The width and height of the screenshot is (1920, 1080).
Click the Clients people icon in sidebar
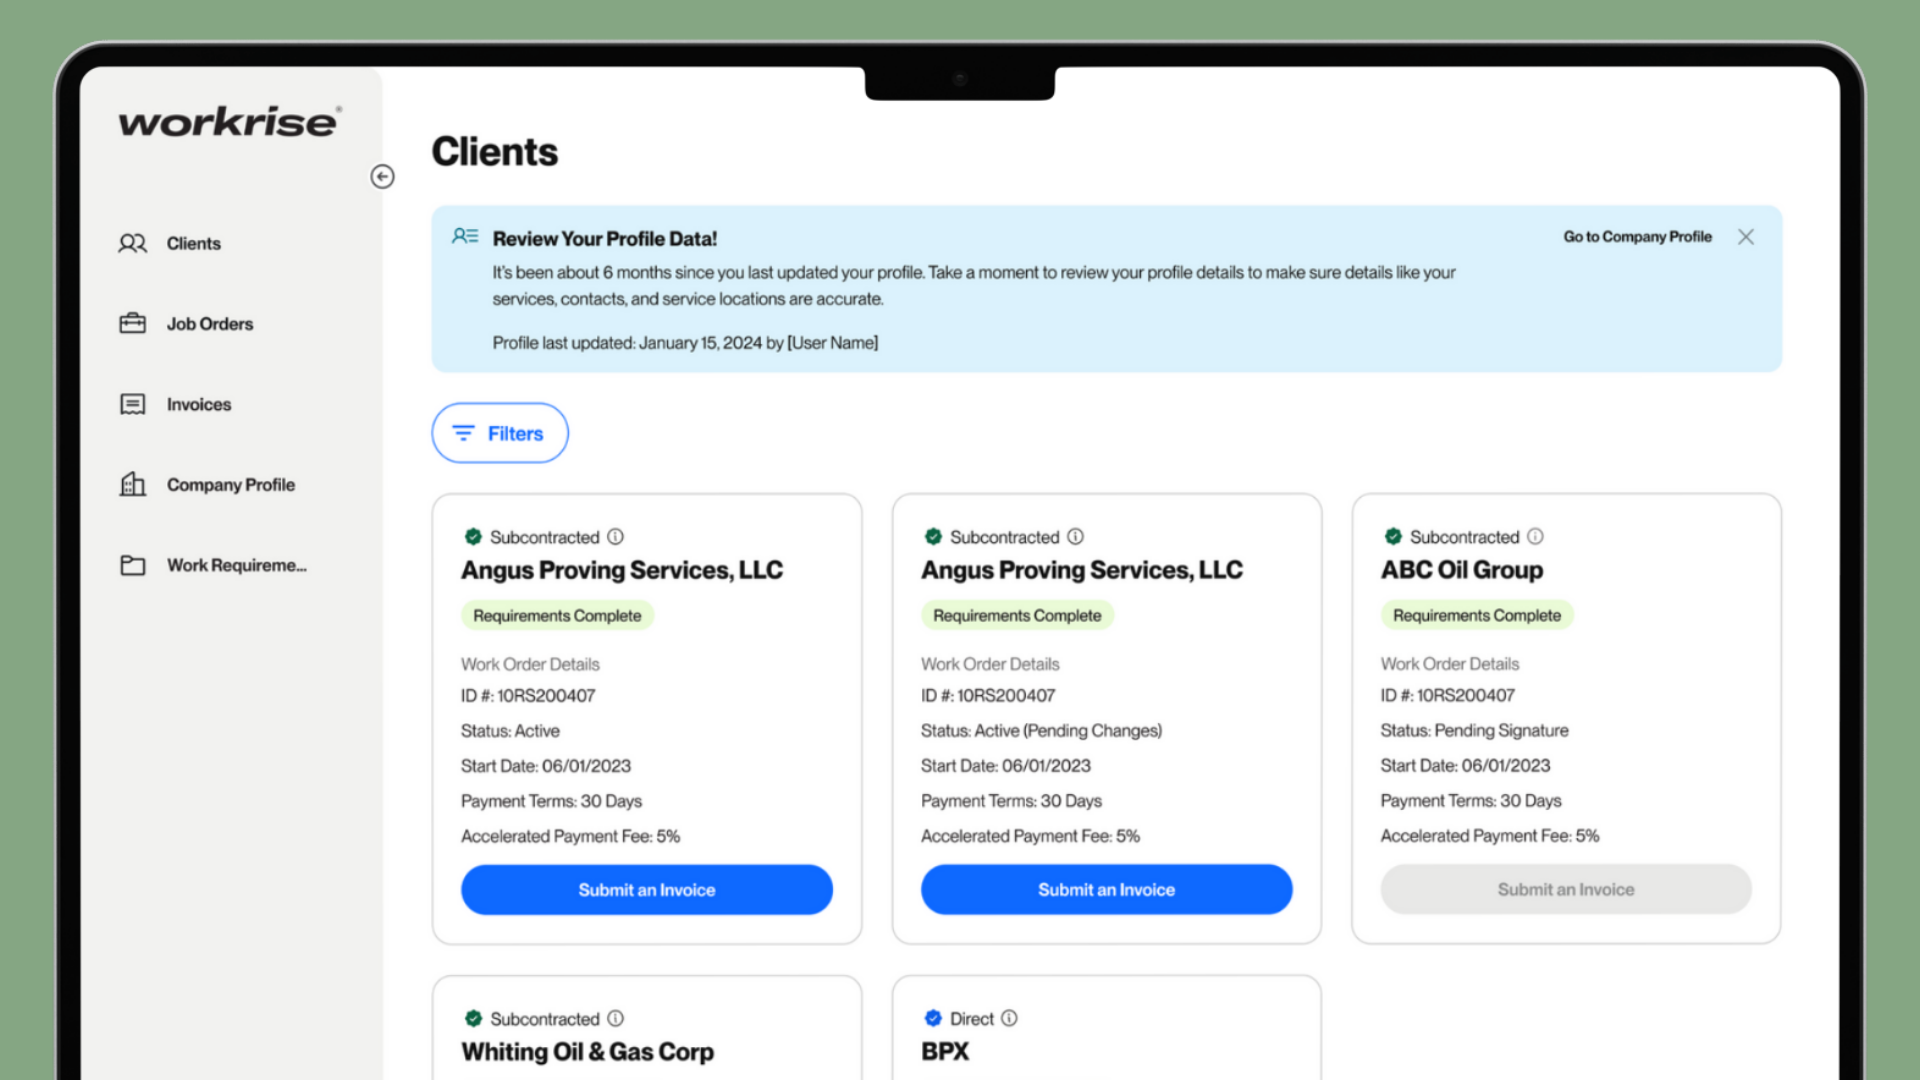(x=132, y=243)
